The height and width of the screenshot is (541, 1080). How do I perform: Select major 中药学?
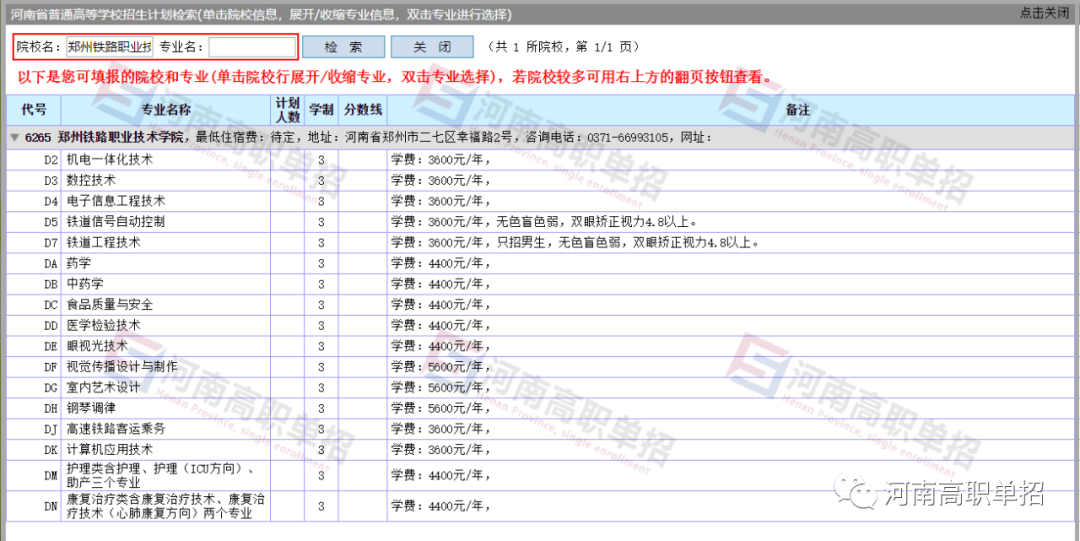click(84, 284)
